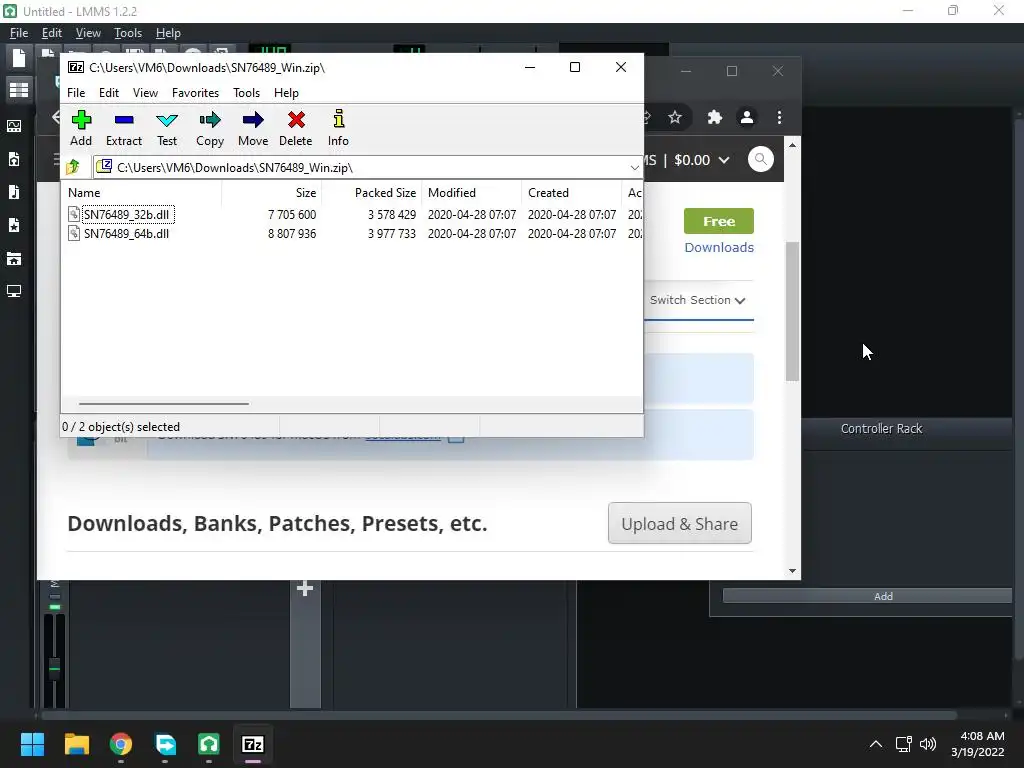
Task: Click the browser's vertical scrollbar thumb
Action: pos(792,312)
